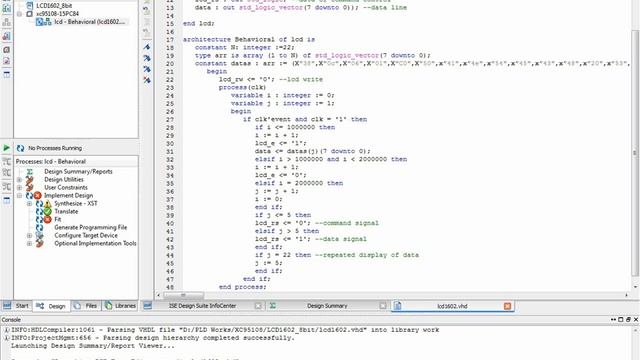640x360 pixels.
Task: Click the "Processes: lcd - Behavioral" header
Action: pyautogui.click(x=51, y=162)
